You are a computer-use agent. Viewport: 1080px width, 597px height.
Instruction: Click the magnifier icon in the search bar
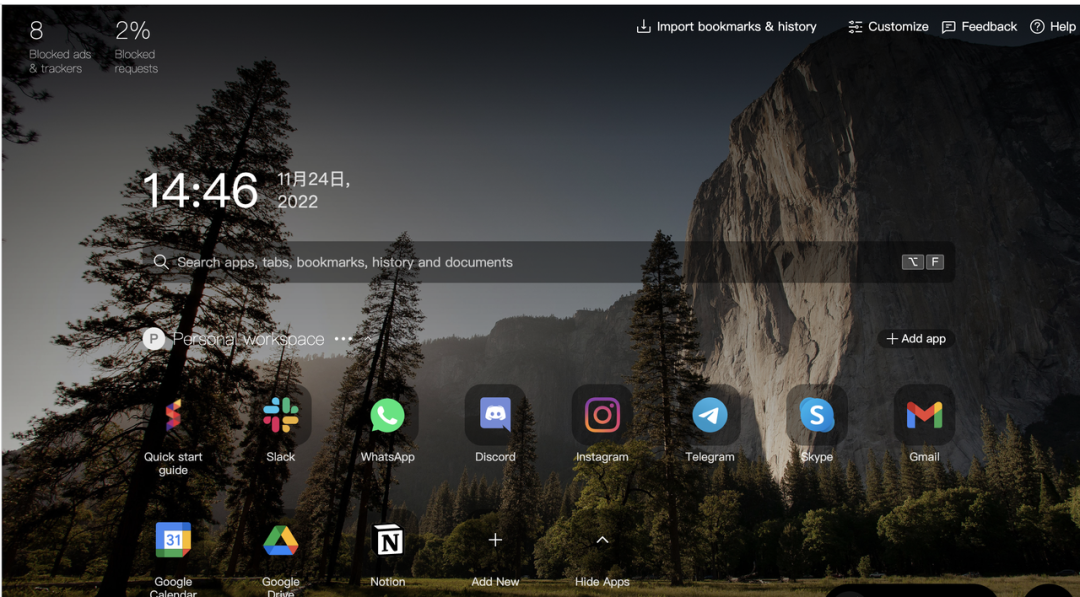pyautogui.click(x=160, y=262)
